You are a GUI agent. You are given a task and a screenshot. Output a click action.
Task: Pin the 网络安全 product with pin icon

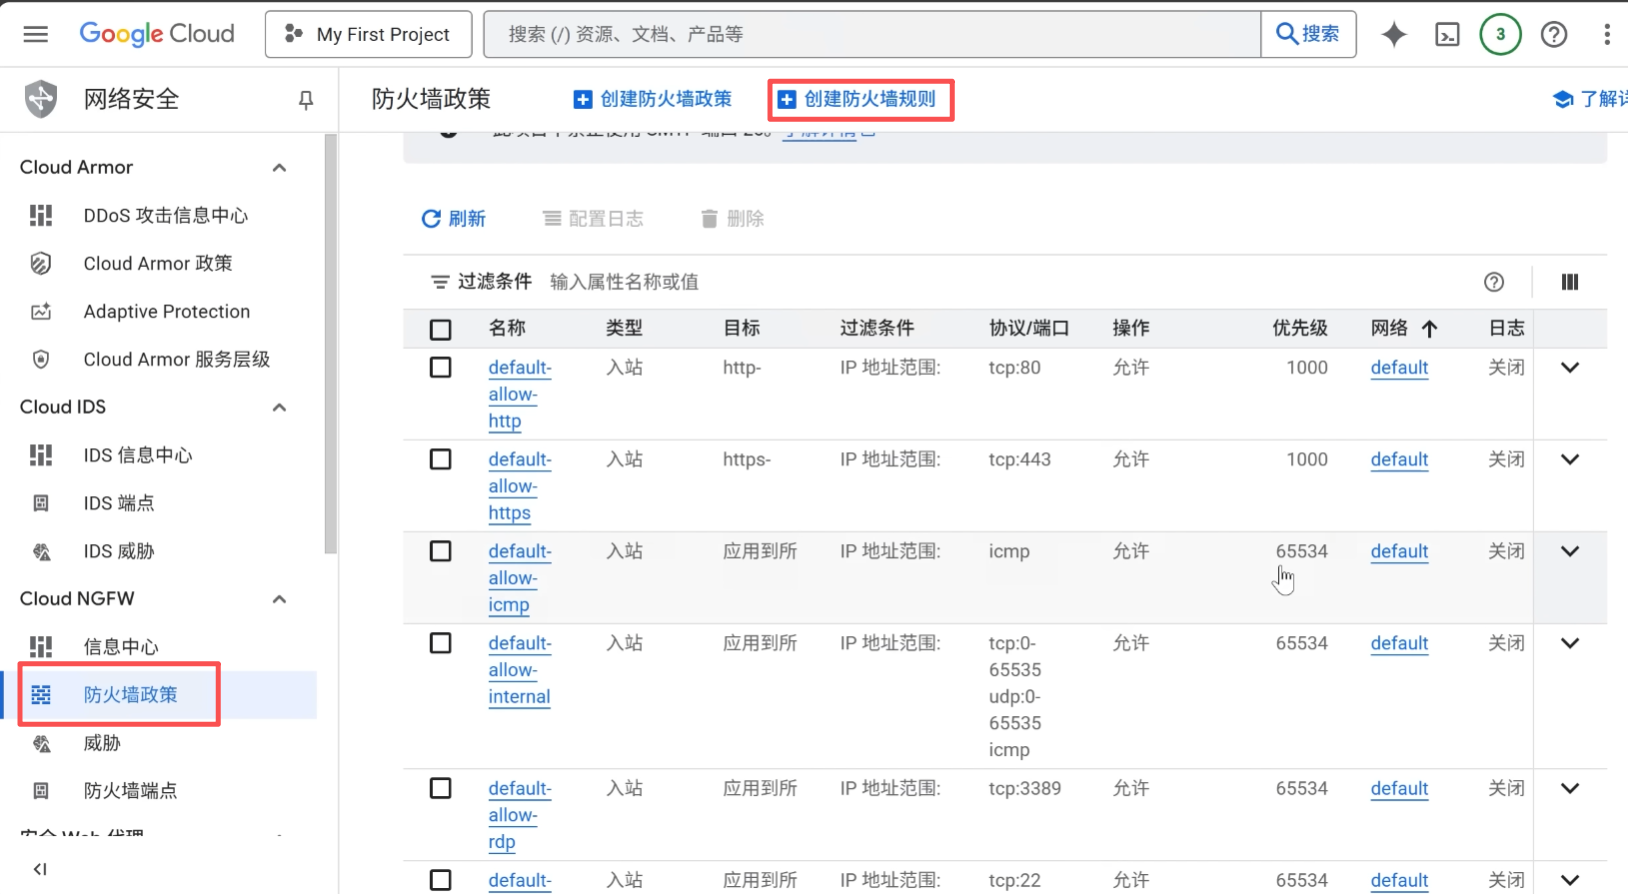point(306,99)
